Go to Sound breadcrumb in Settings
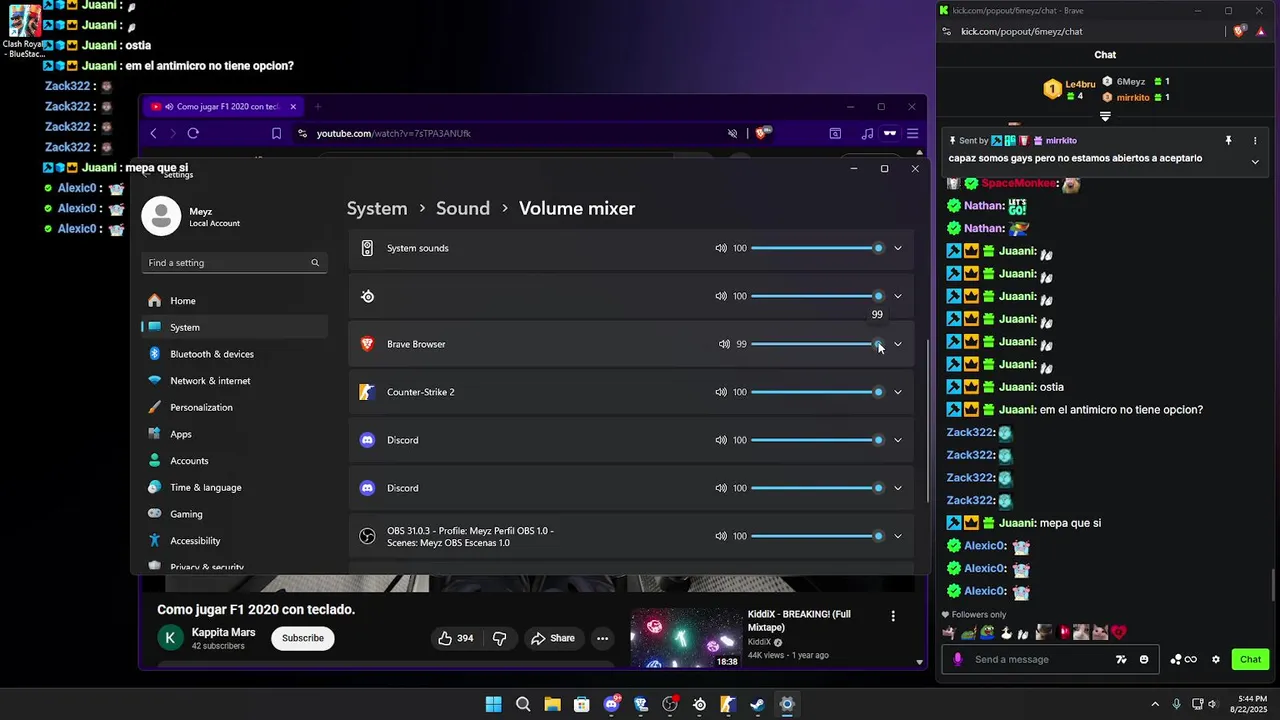Viewport: 1280px width, 720px height. [x=463, y=208]
